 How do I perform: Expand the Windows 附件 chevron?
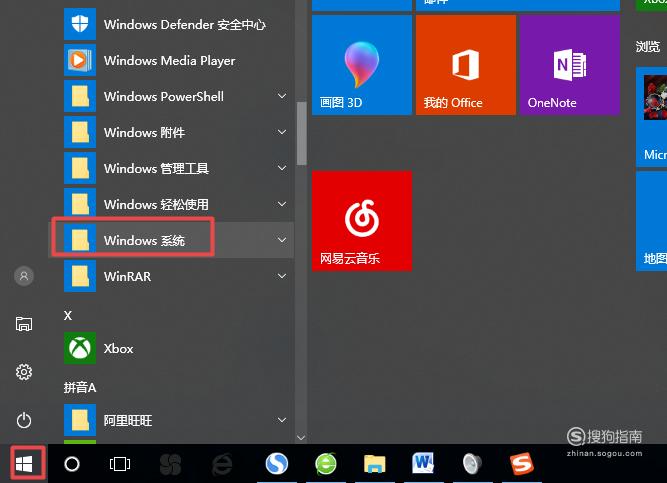pyautogui.click(x=282, y=132)
